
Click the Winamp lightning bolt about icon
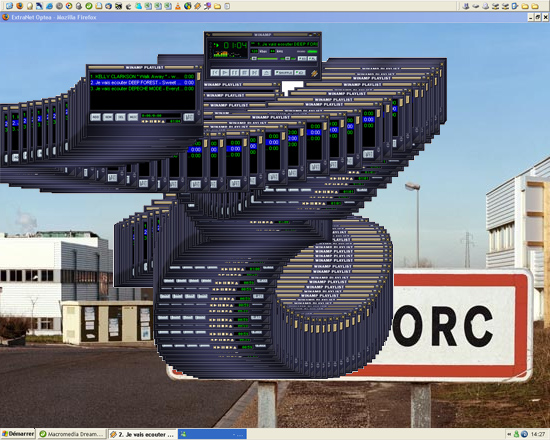[314, 73]
